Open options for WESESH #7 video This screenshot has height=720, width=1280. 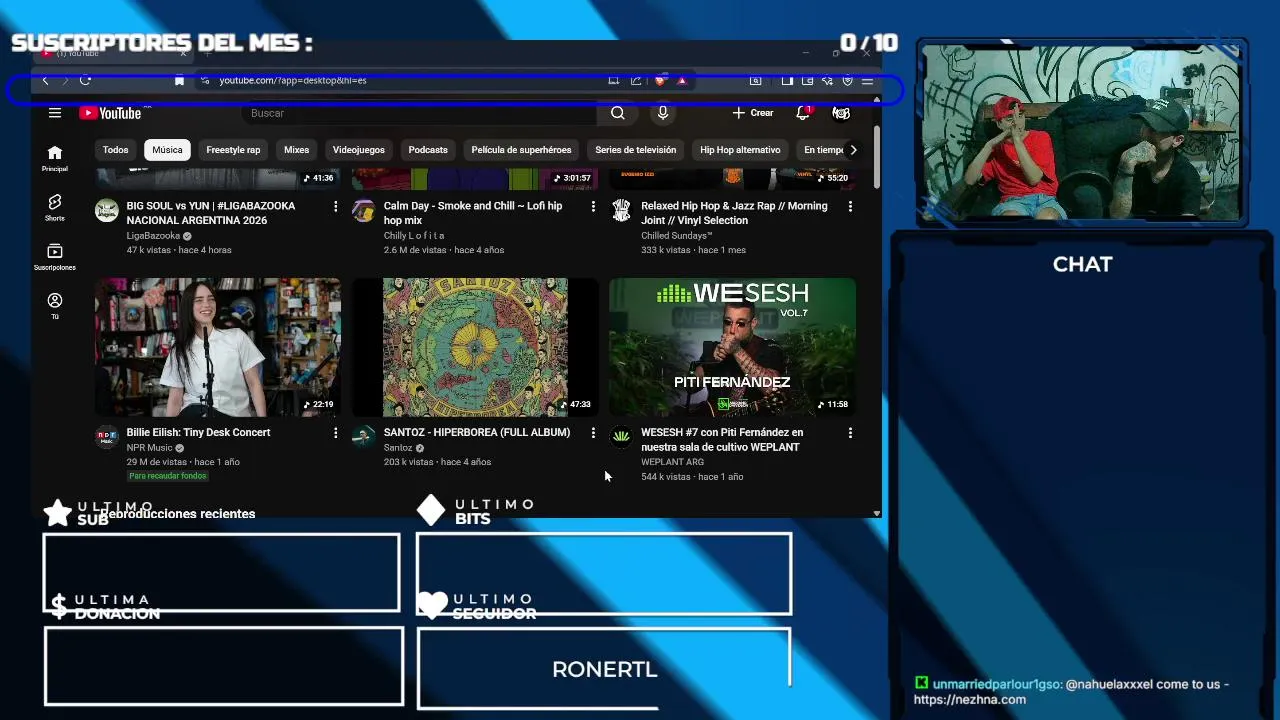pyautogui.click(x=850, y=433)
